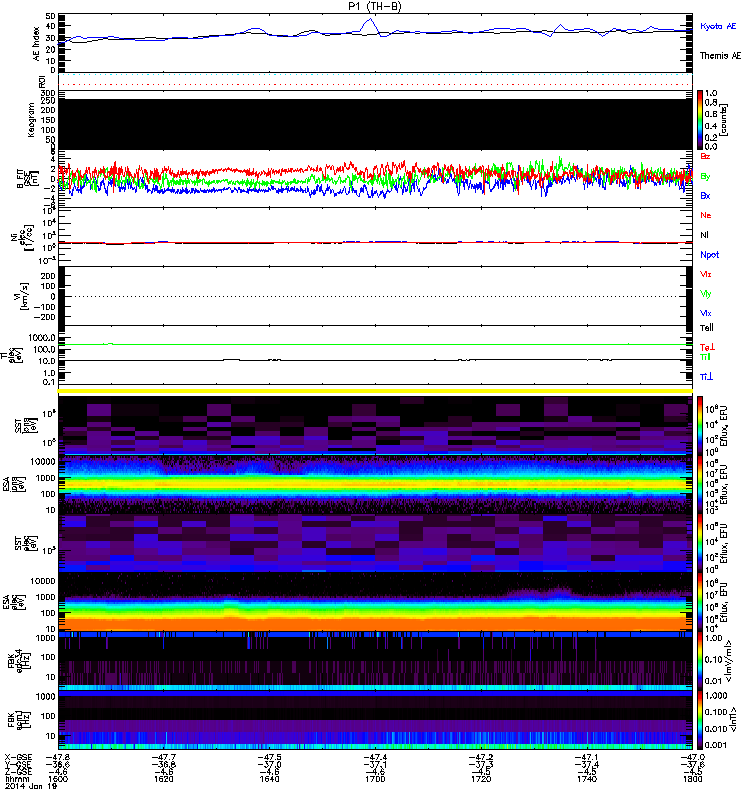This screenshot has width=750, height=800.
Task: Click the X-GSE value -47.5
Action: 269,758
